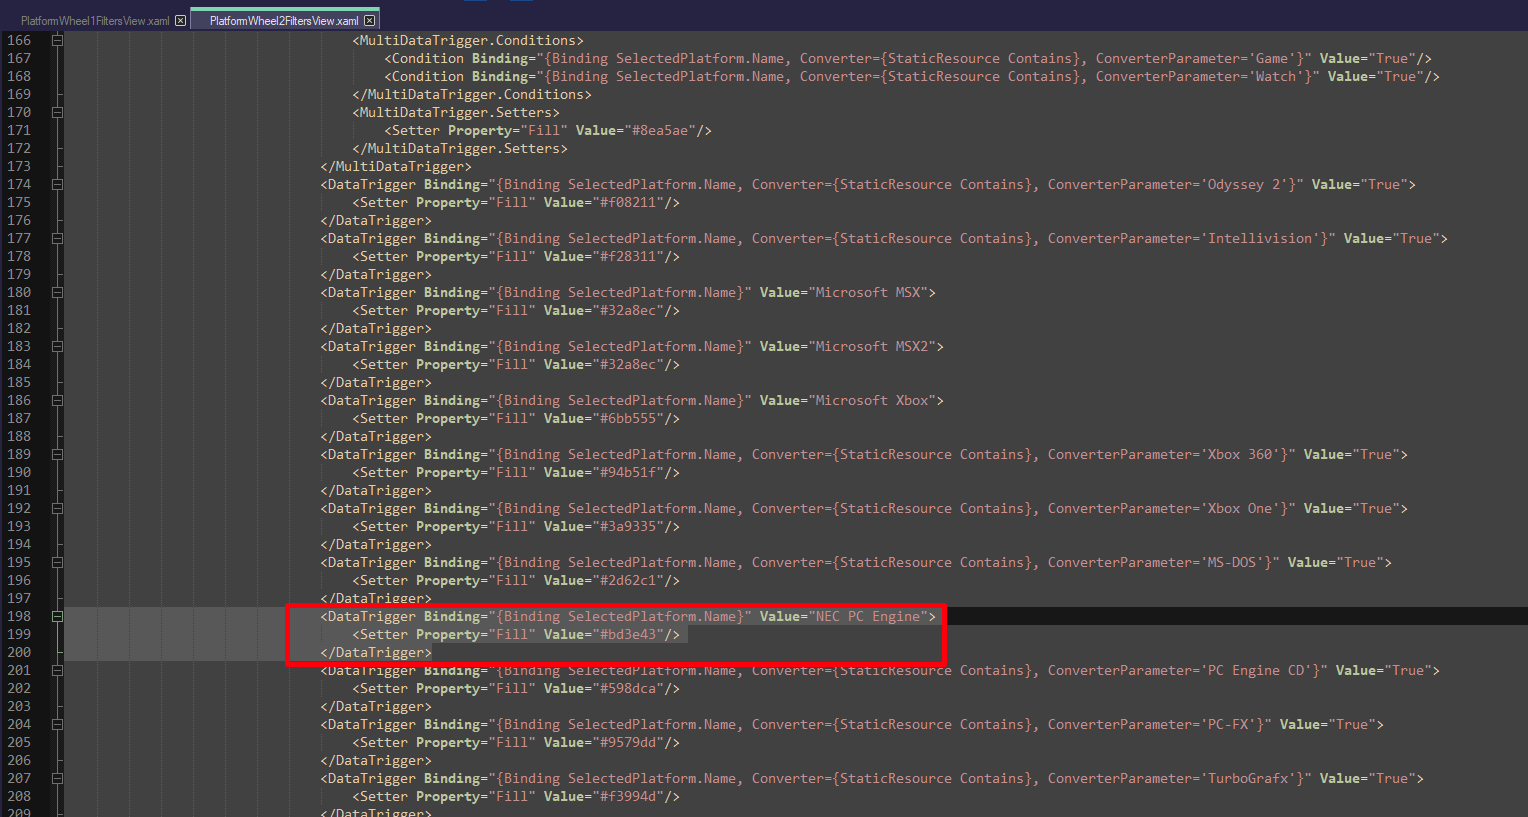Click the Value "Microsoft Xbox" text
Viewport: 1528px width, 817px height.
click(872, 401)
